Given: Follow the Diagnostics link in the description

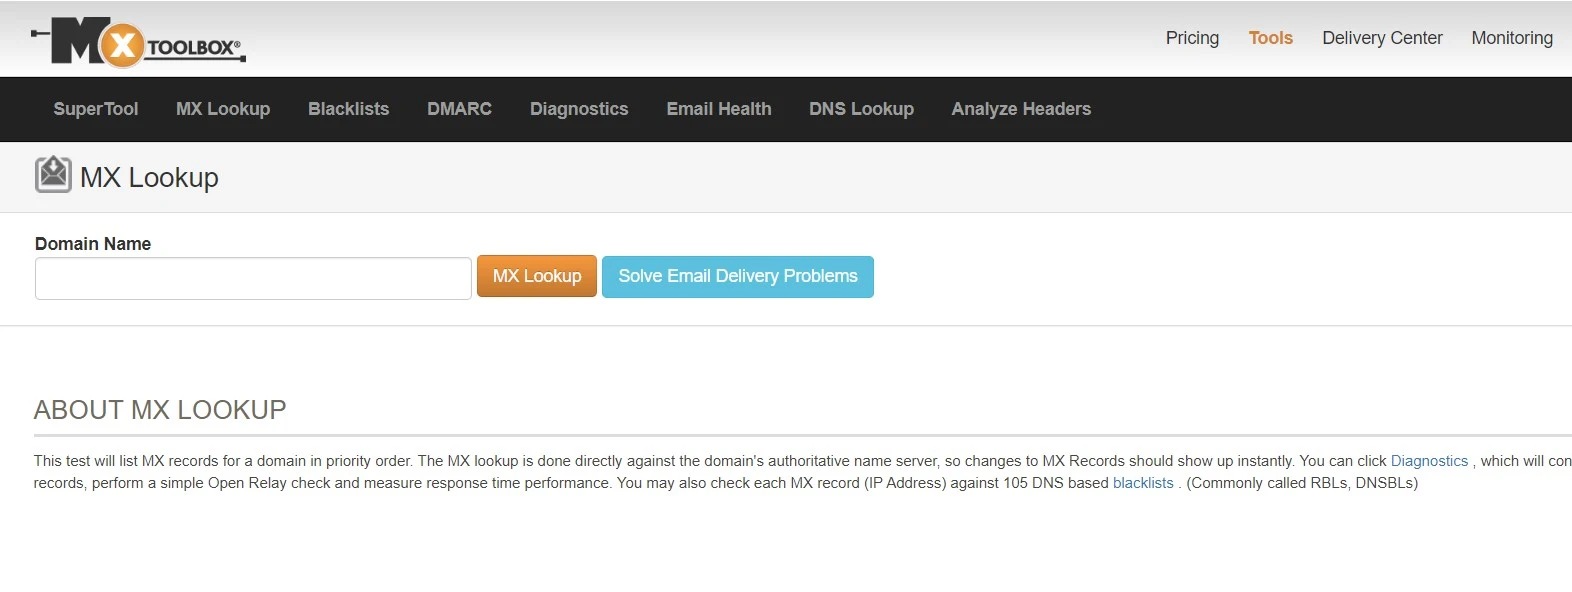Looking at the screenshot, I should click(1429, 461).
